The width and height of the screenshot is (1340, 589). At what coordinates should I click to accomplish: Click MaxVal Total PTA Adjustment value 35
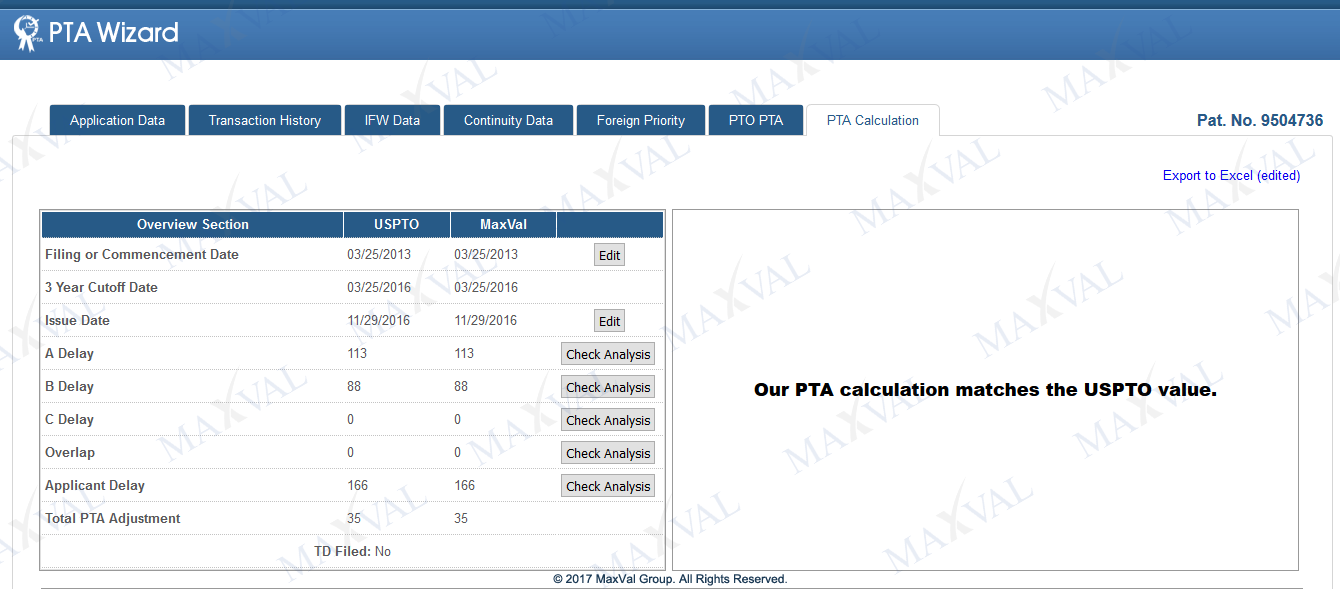point(461,518)
